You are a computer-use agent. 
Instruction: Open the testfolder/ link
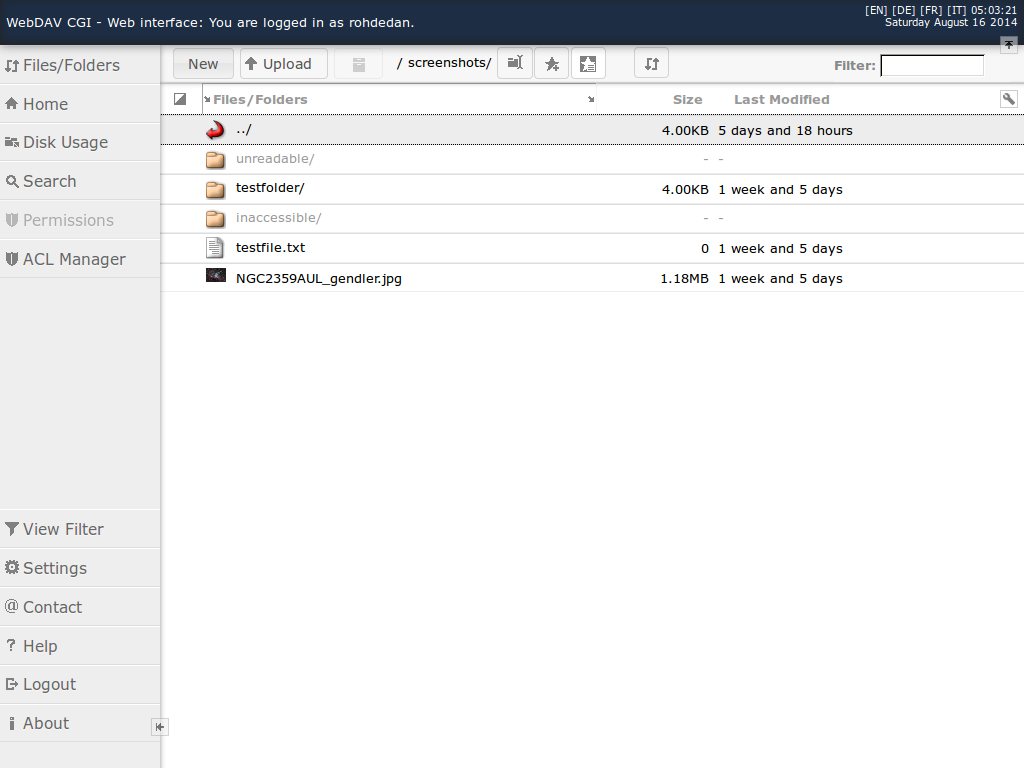[x=270, y=188]
